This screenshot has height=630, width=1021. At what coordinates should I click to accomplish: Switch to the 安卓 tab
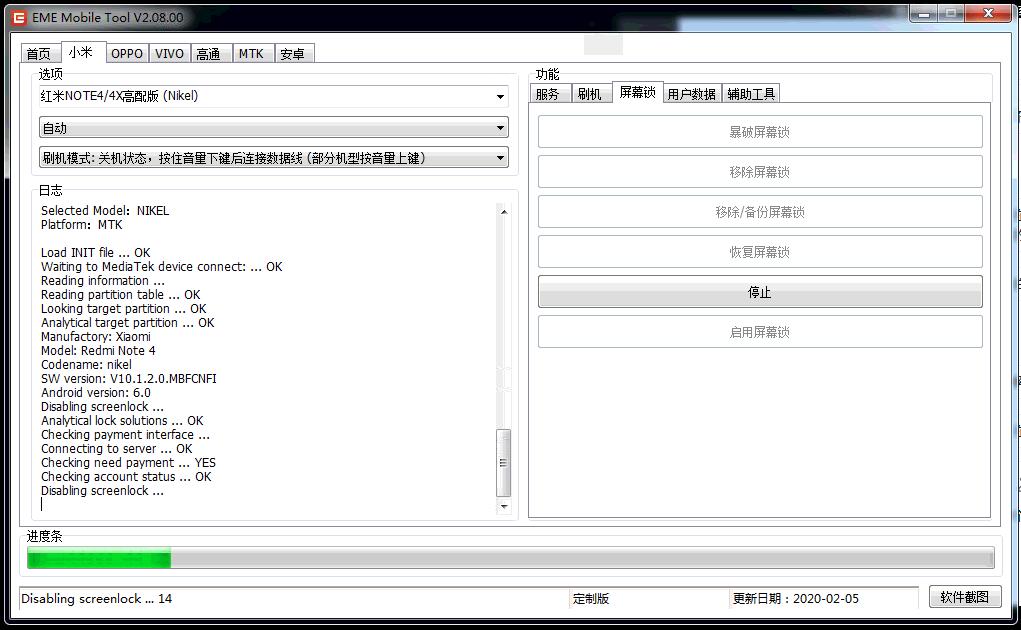[294, 53]
